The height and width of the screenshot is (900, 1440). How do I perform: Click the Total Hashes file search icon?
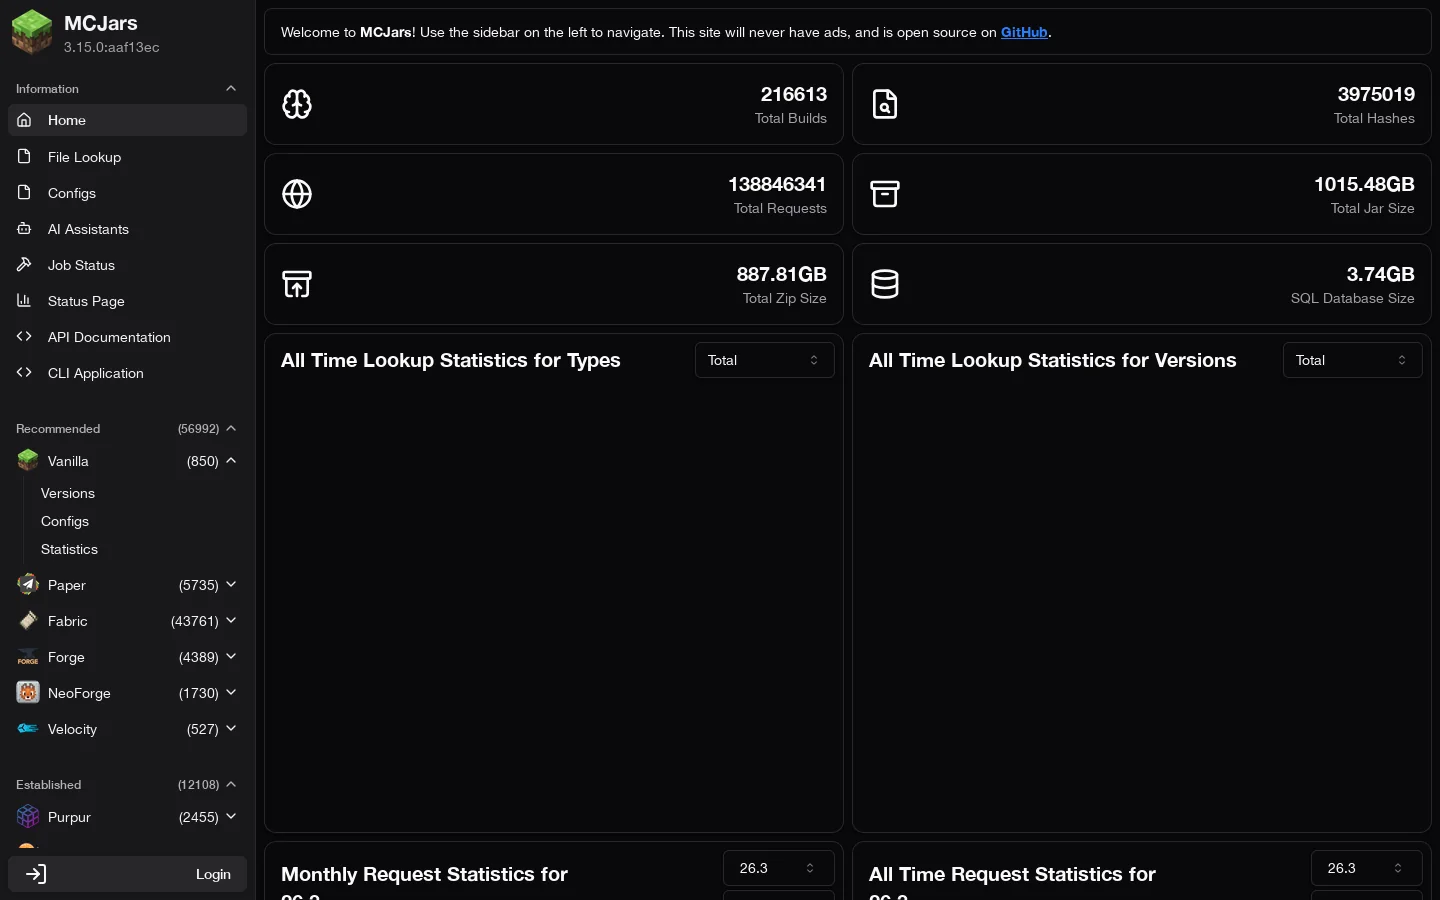(885, 104)
